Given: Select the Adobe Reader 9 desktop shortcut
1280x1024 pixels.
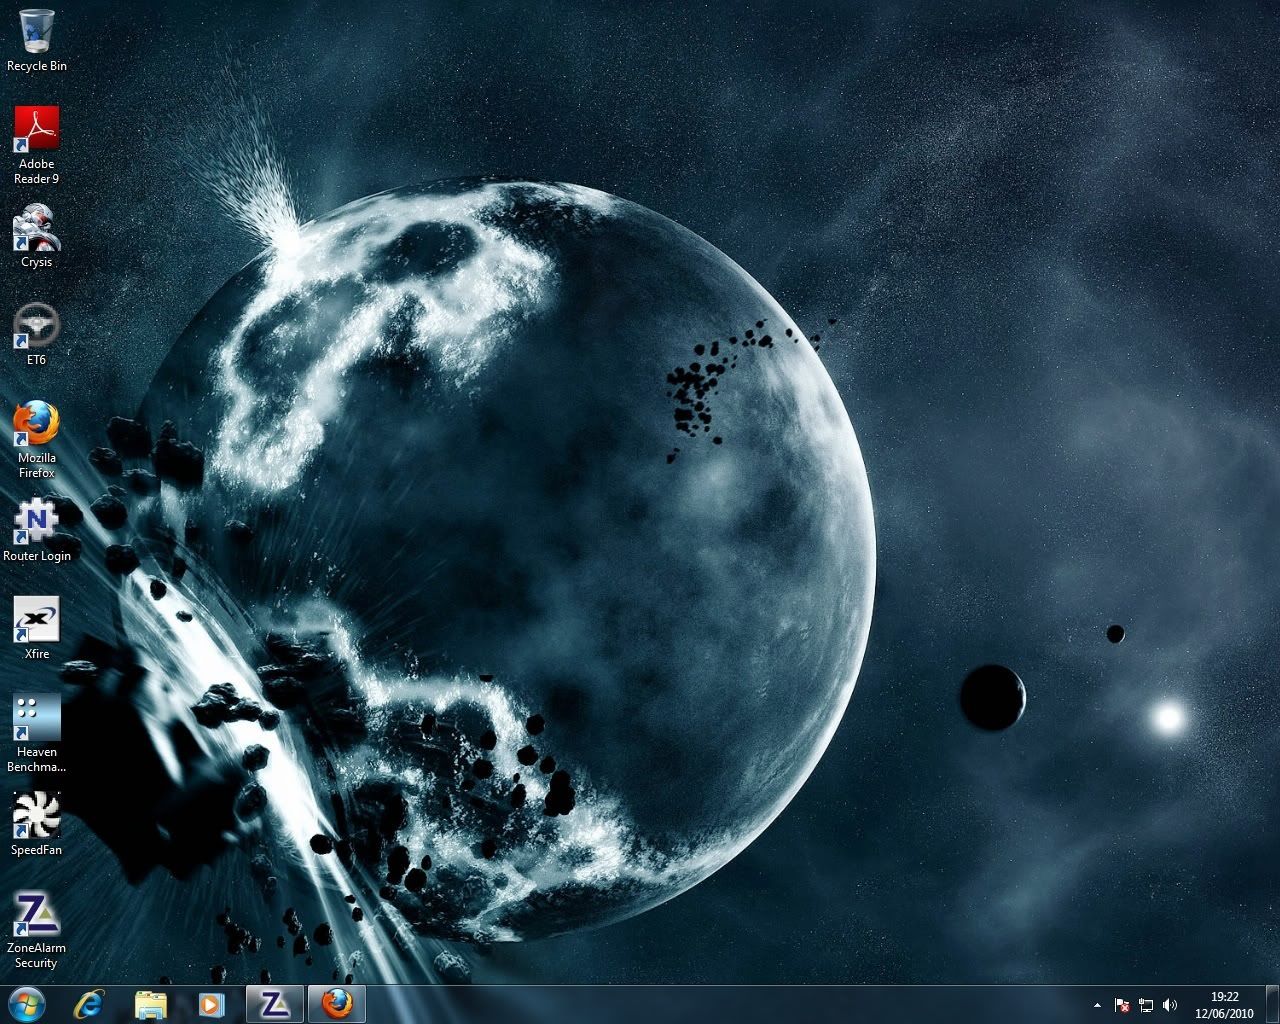Looking at the screenshot, I should point(36,146).
